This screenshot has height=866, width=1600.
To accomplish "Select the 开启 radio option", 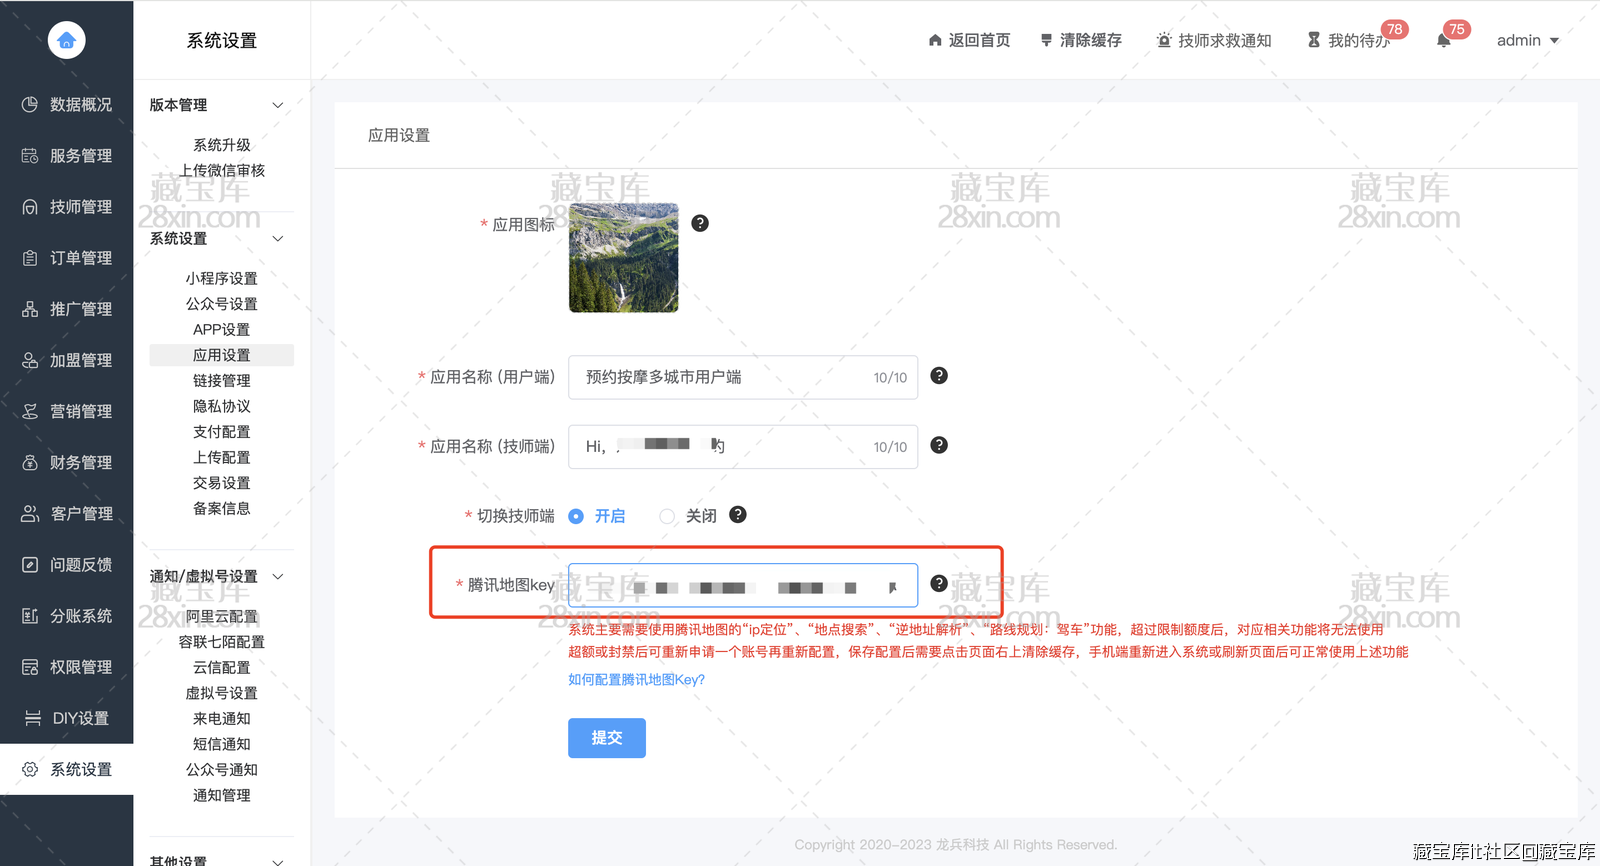I will [577, 517].
